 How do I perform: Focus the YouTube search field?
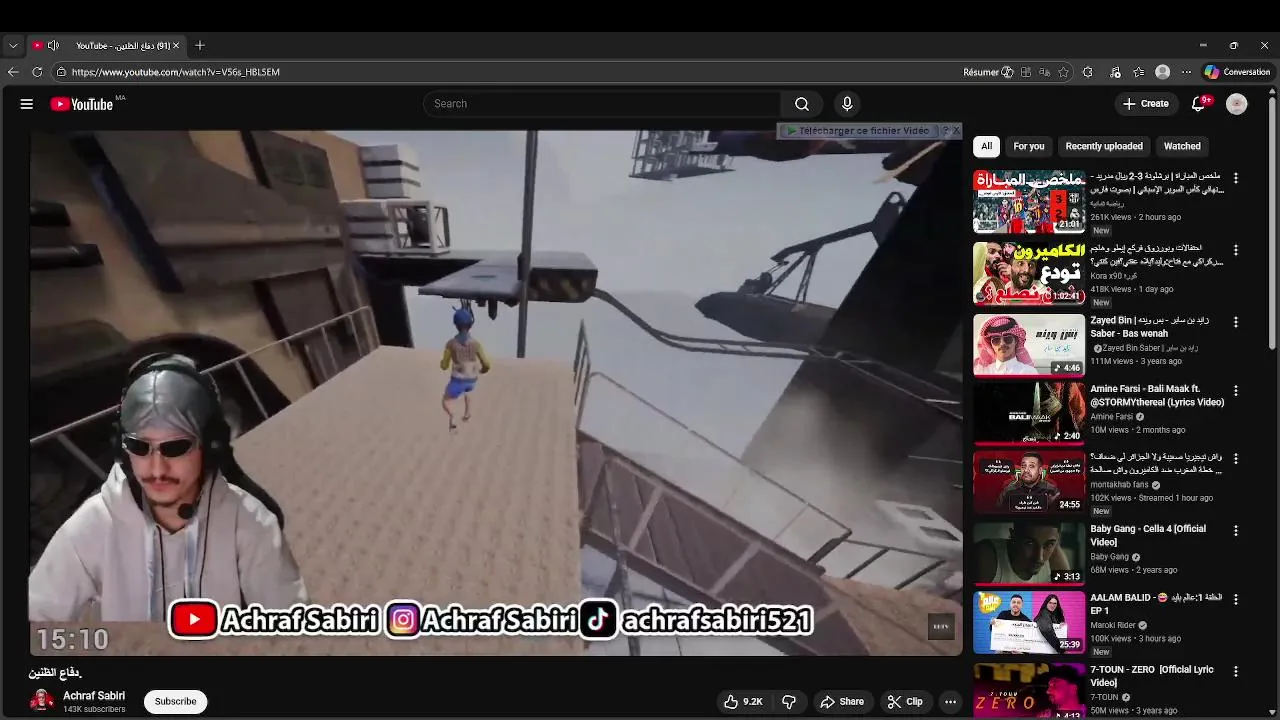(602, 104)
